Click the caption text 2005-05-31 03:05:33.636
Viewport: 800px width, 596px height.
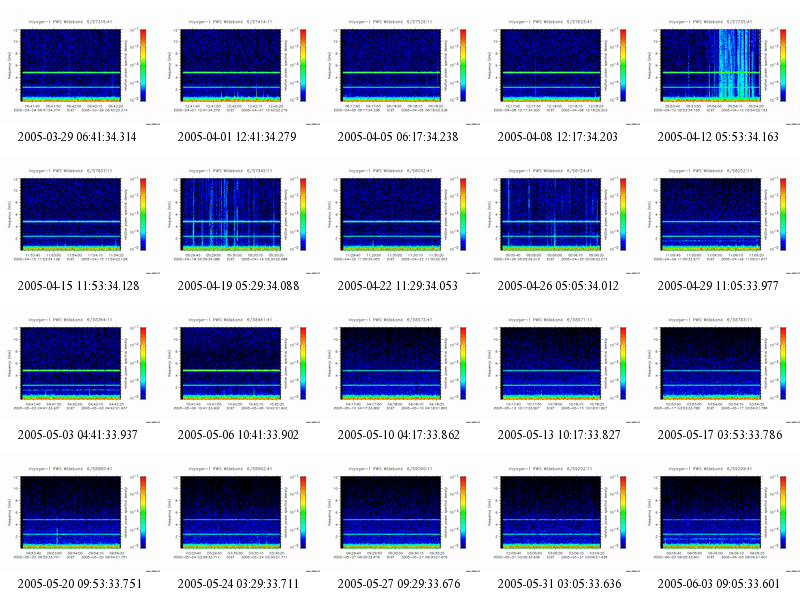(560, 584)
